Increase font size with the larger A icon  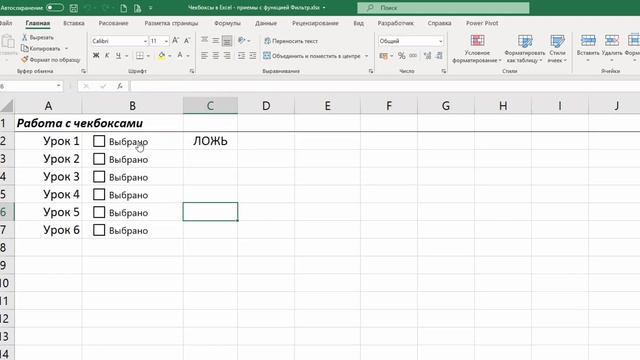coord(176,40)
